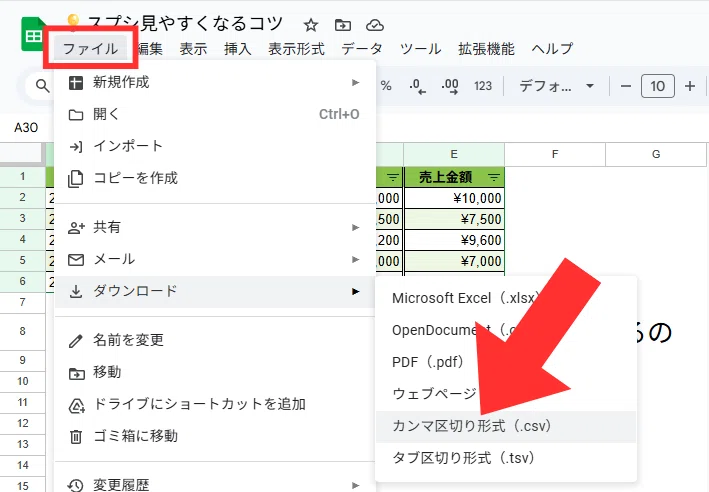709x492 pixels.
Task: Open the 表示 menu
Action: point(193,48)
